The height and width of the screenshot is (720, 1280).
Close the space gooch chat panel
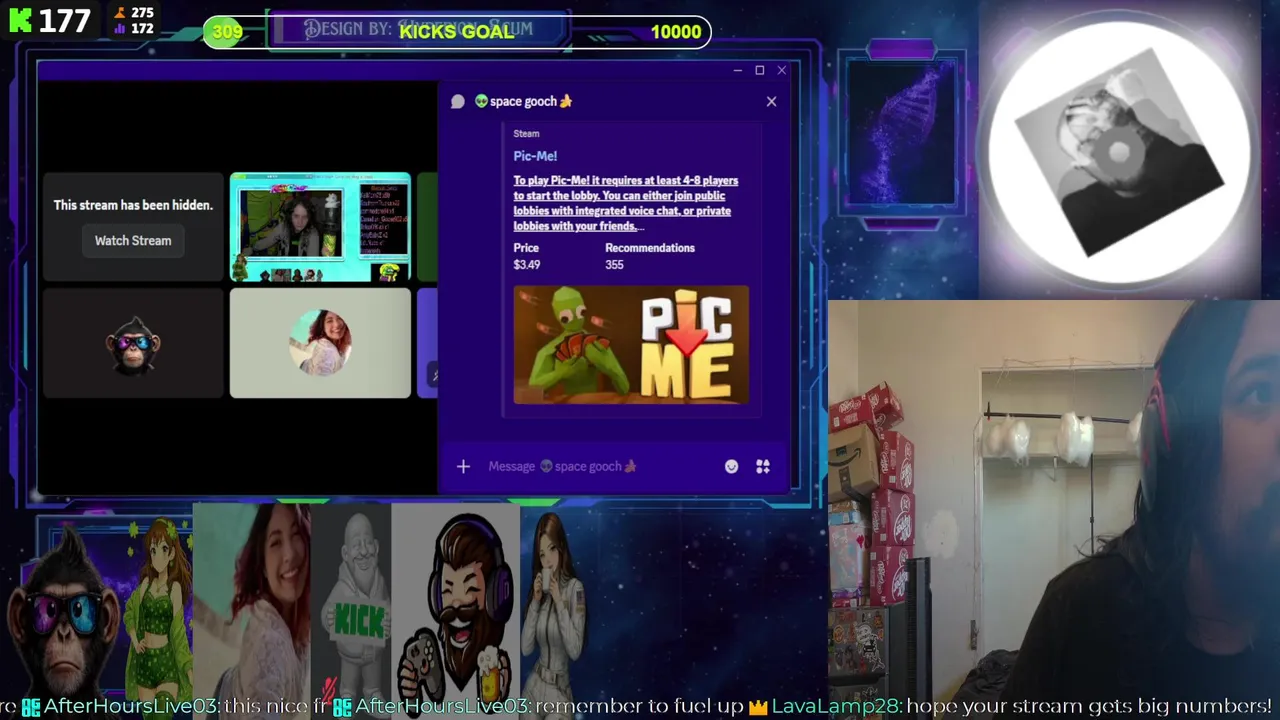771,101
